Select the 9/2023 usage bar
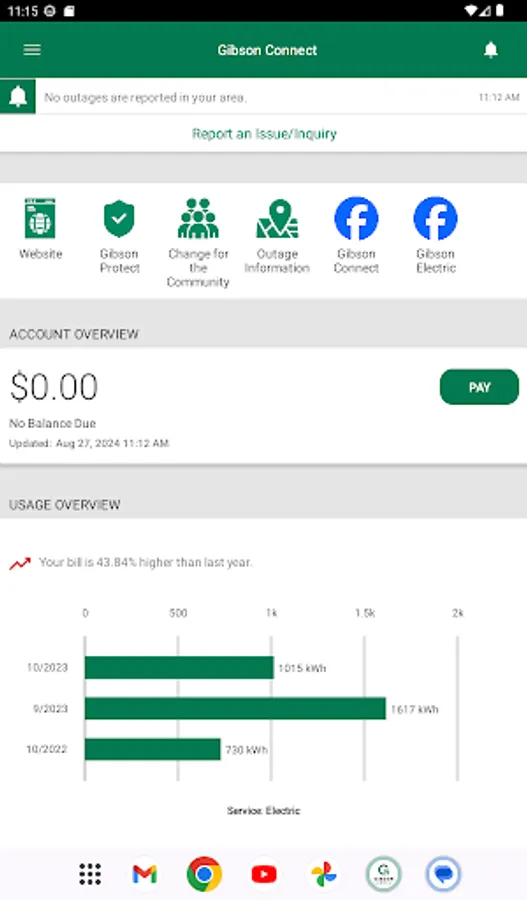The width and height of the screenshot is (527, 900). (x=235, y=708)
